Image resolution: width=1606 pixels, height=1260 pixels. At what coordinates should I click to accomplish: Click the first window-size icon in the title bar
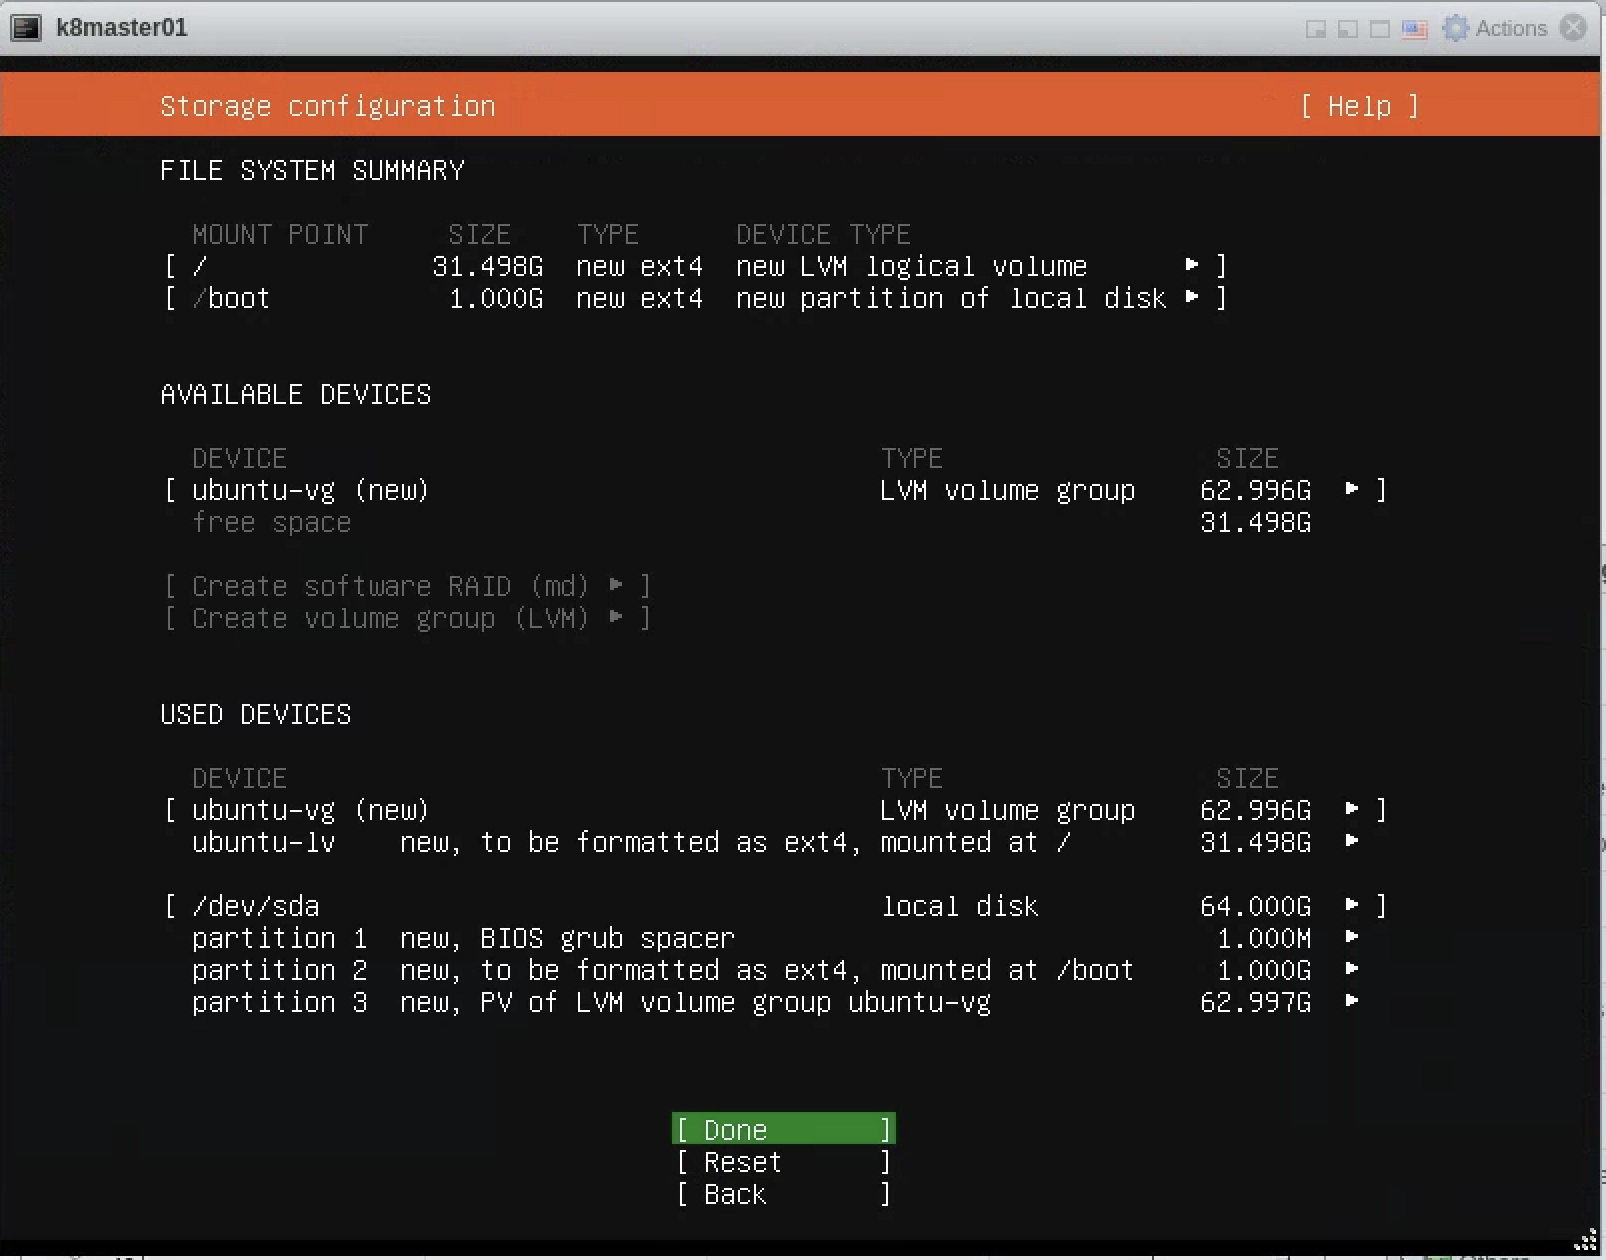pos(1315,29)
